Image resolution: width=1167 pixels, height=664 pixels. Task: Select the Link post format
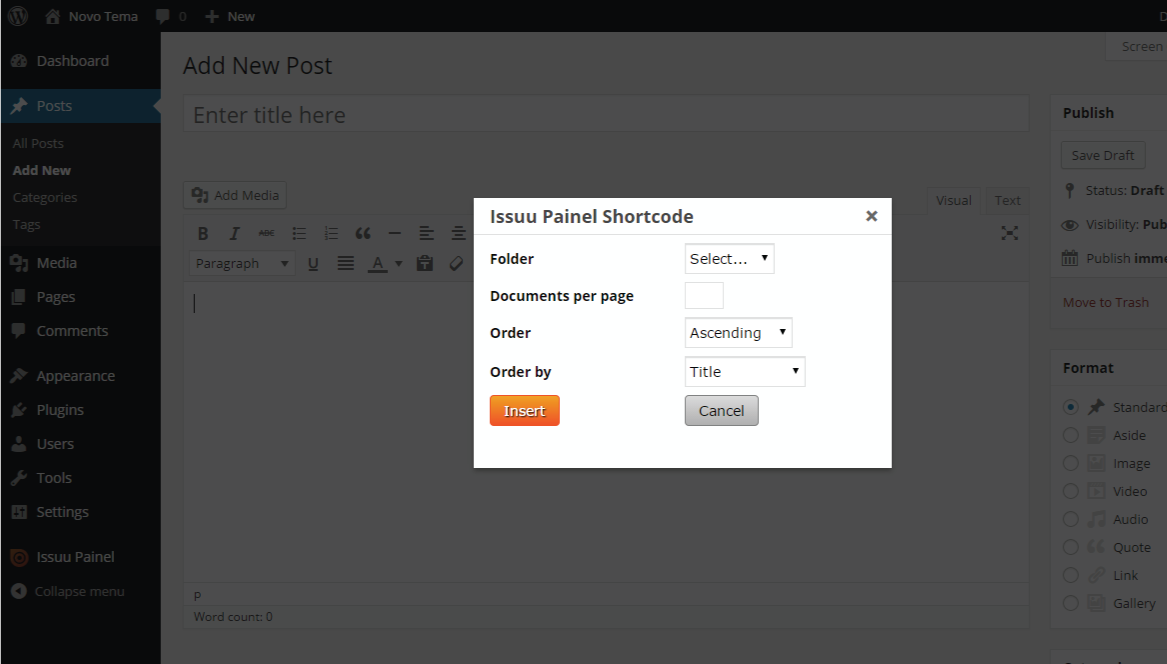[1070, 575]
